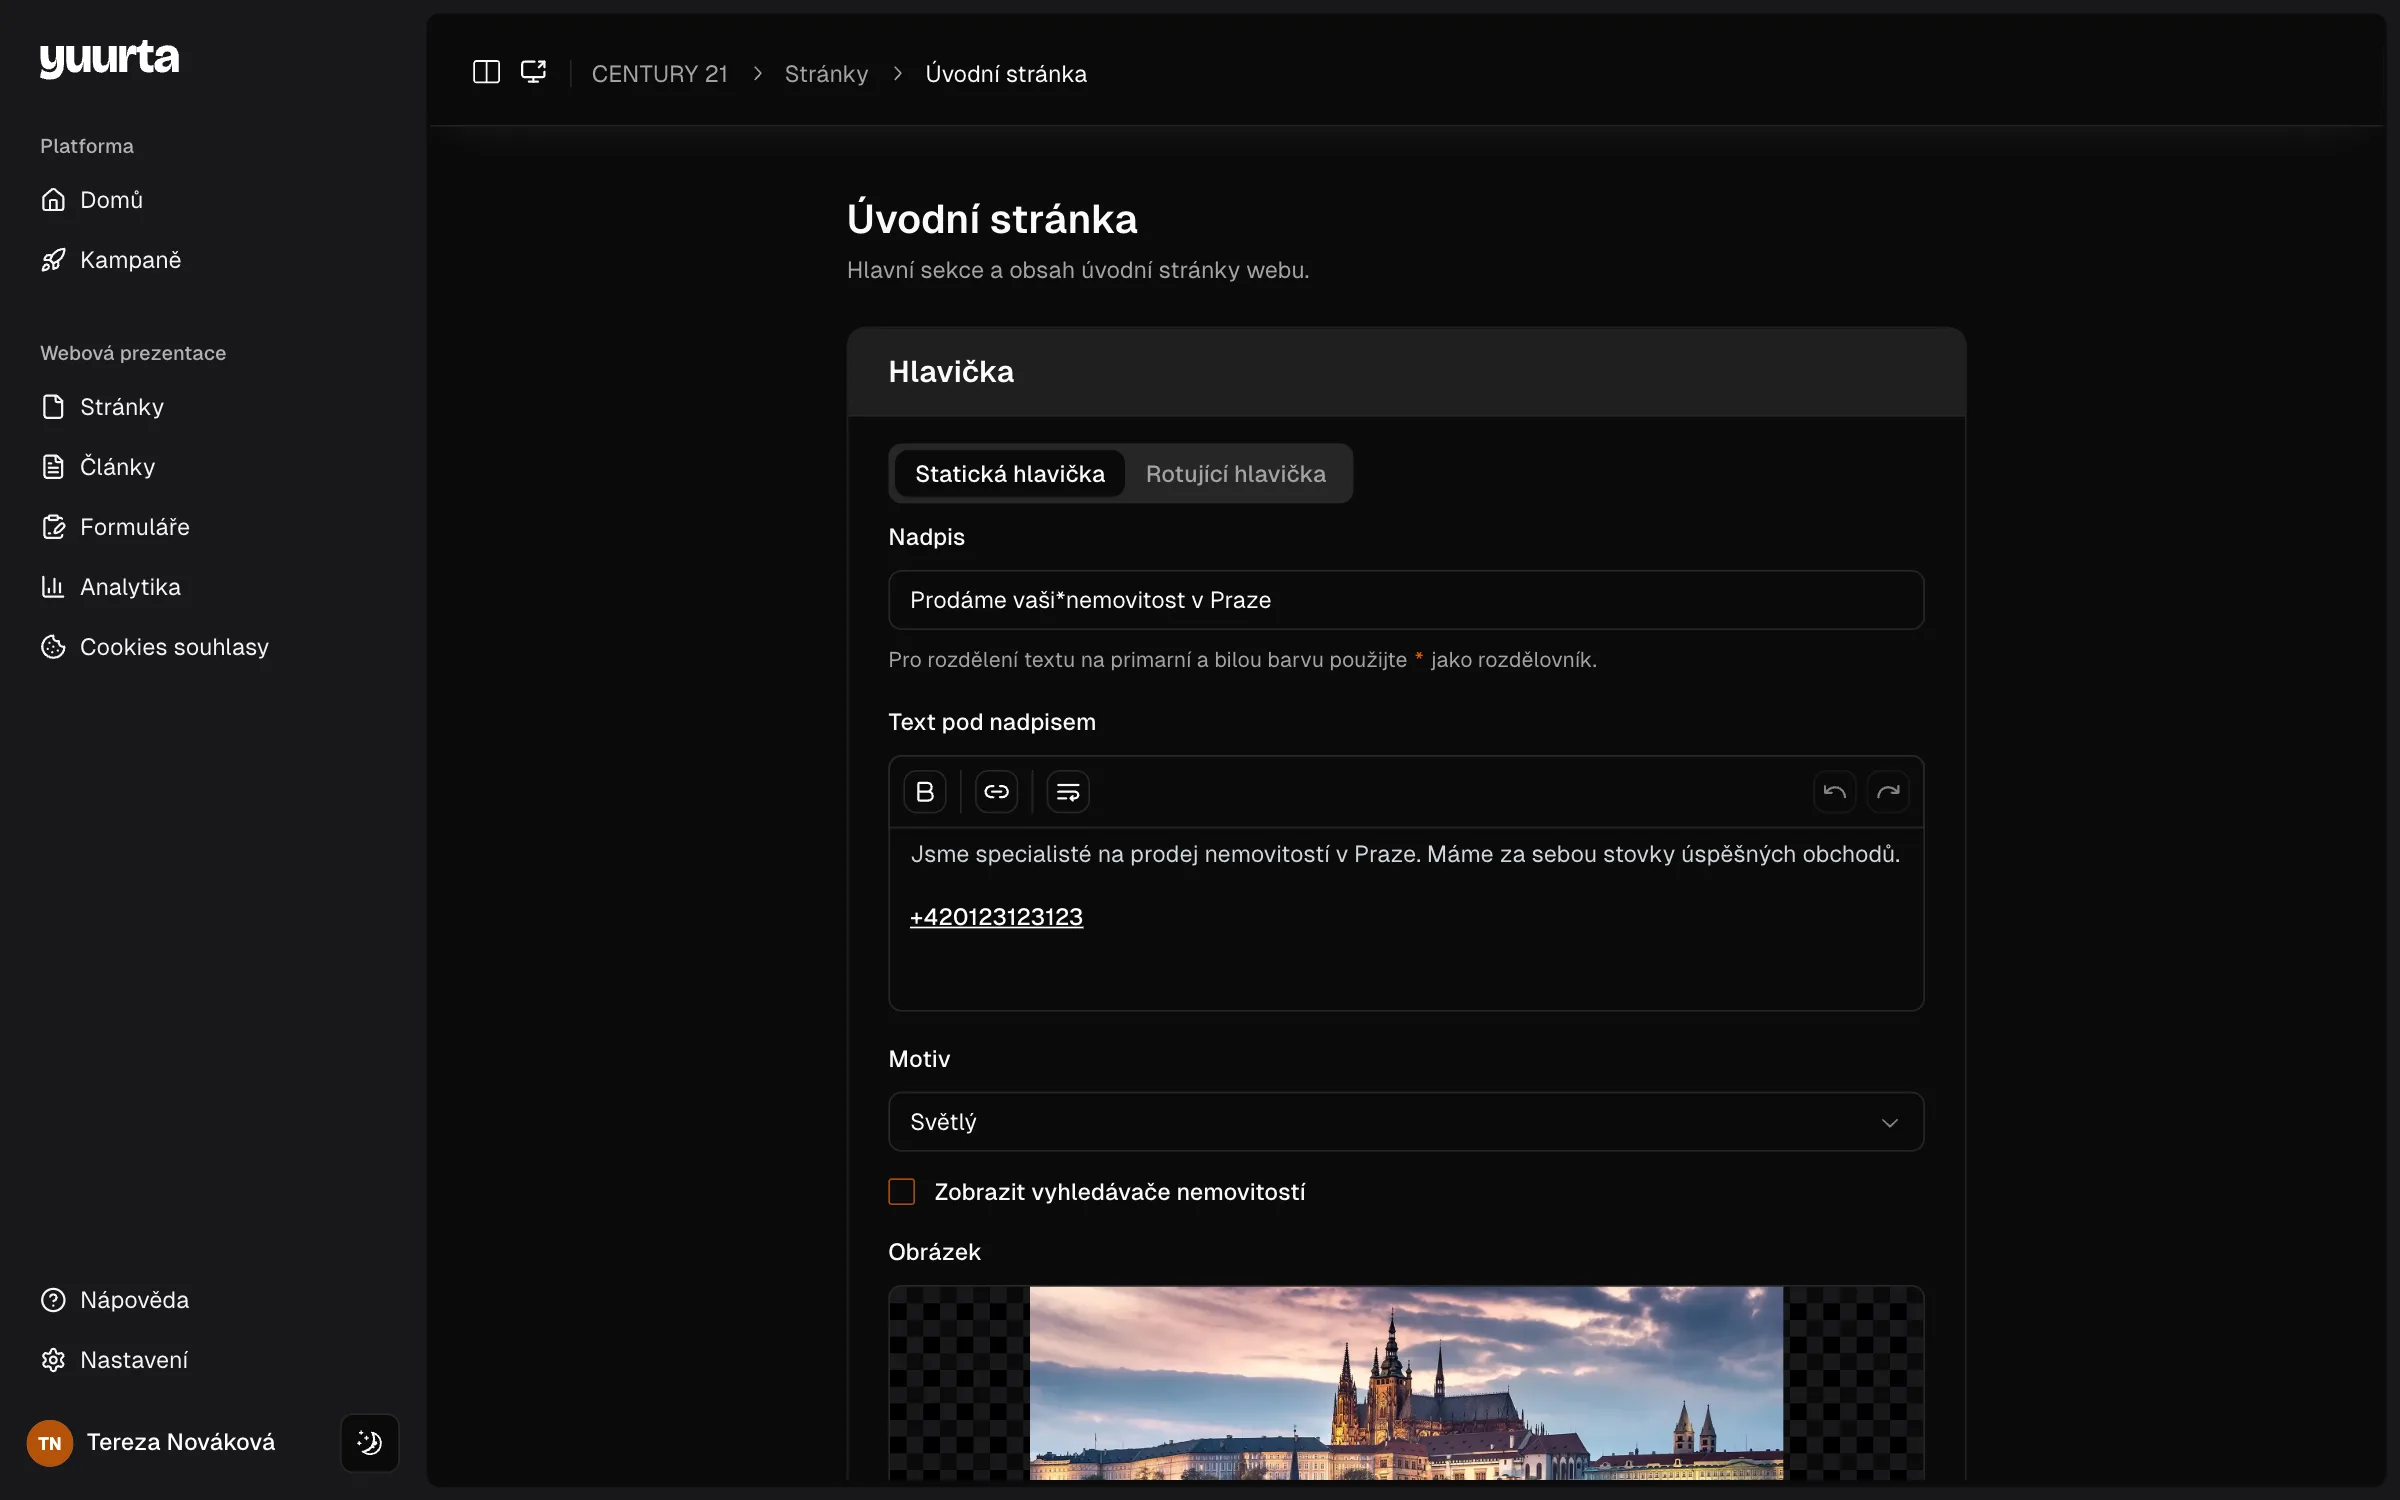Toggle the sidebar panel icon

pos(486,73)
